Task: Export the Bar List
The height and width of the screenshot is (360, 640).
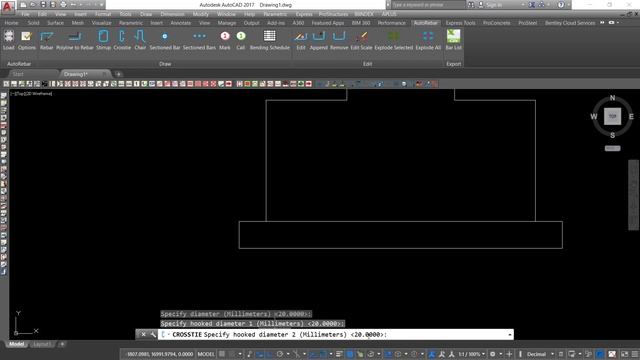Action: coord(453,40)
